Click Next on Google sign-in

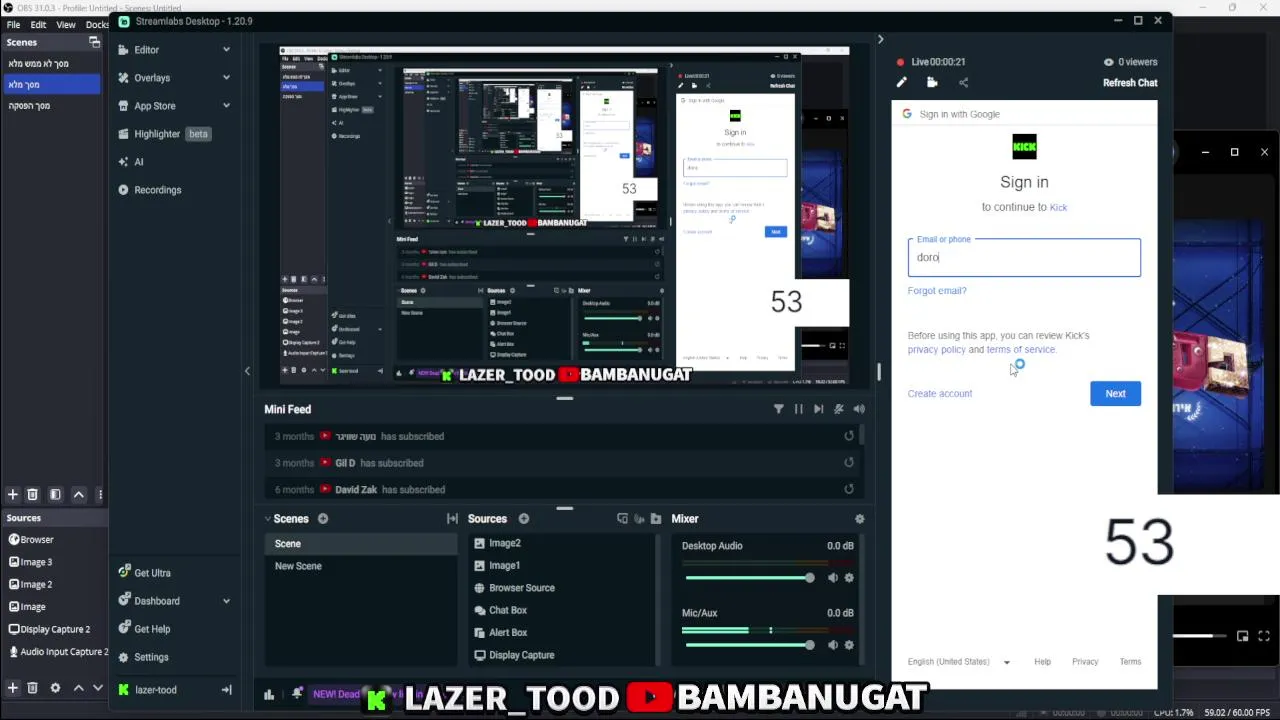(1115, 394)
